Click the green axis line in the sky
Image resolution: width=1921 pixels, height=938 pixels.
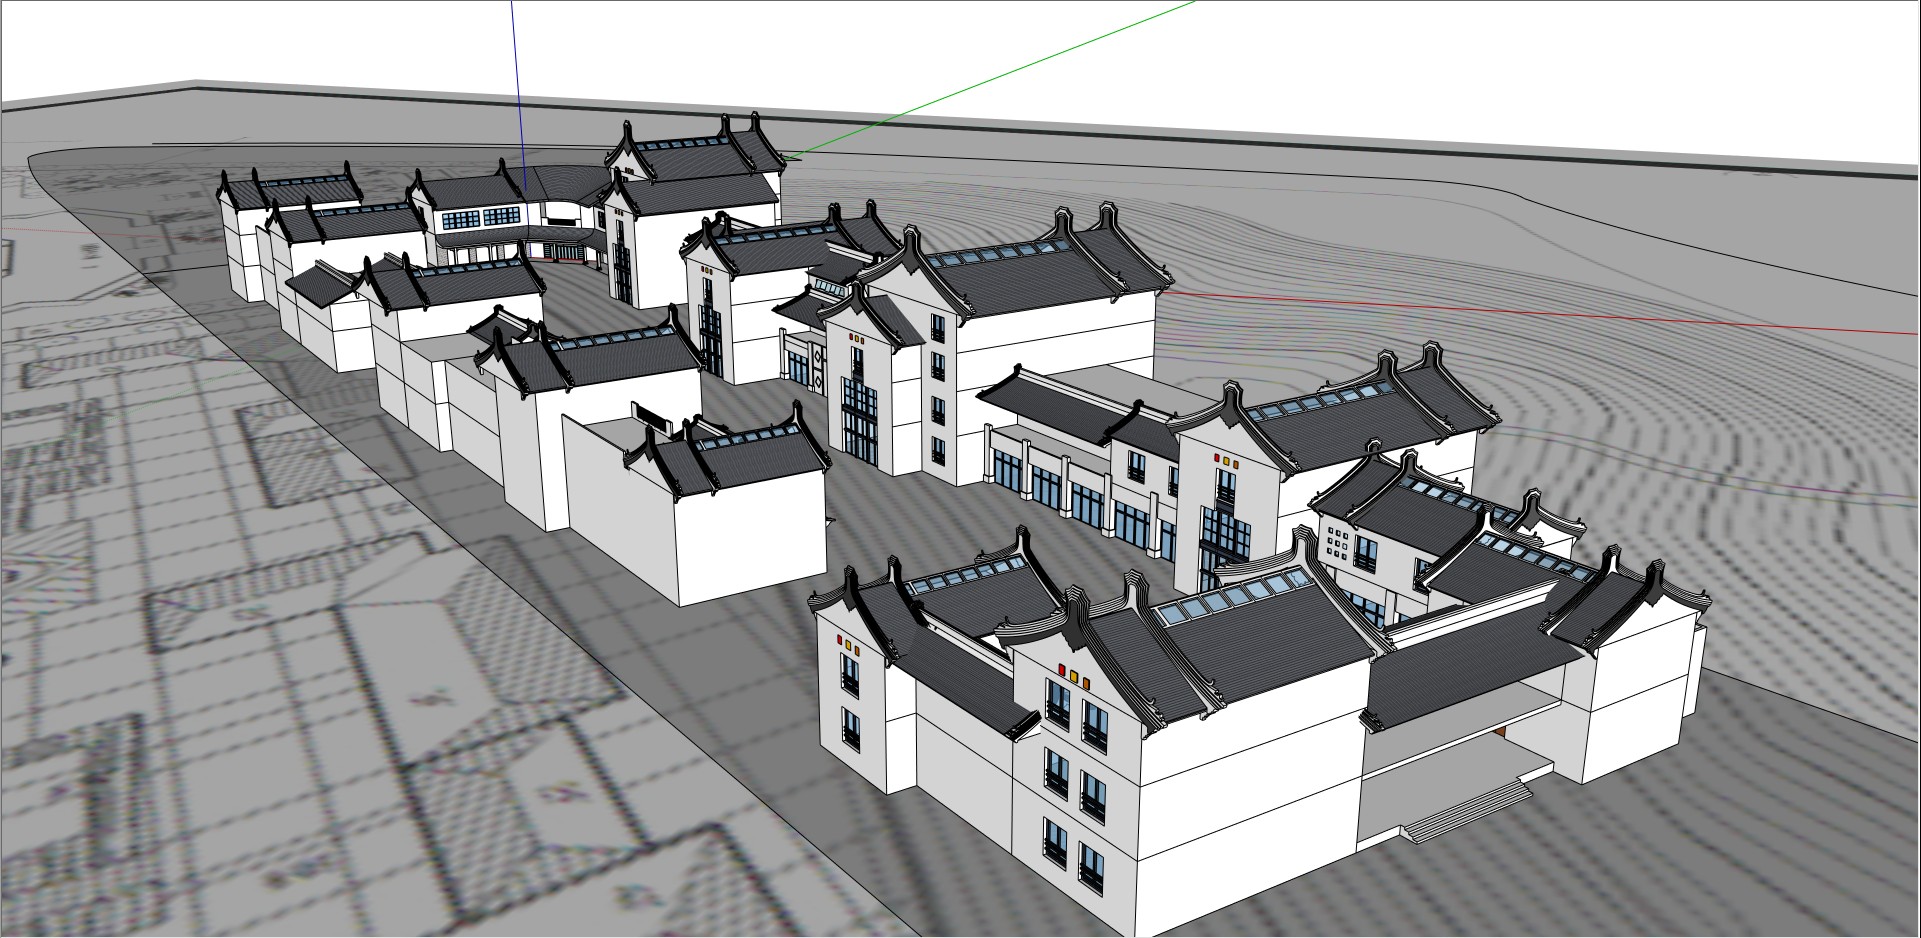[990, 79]
